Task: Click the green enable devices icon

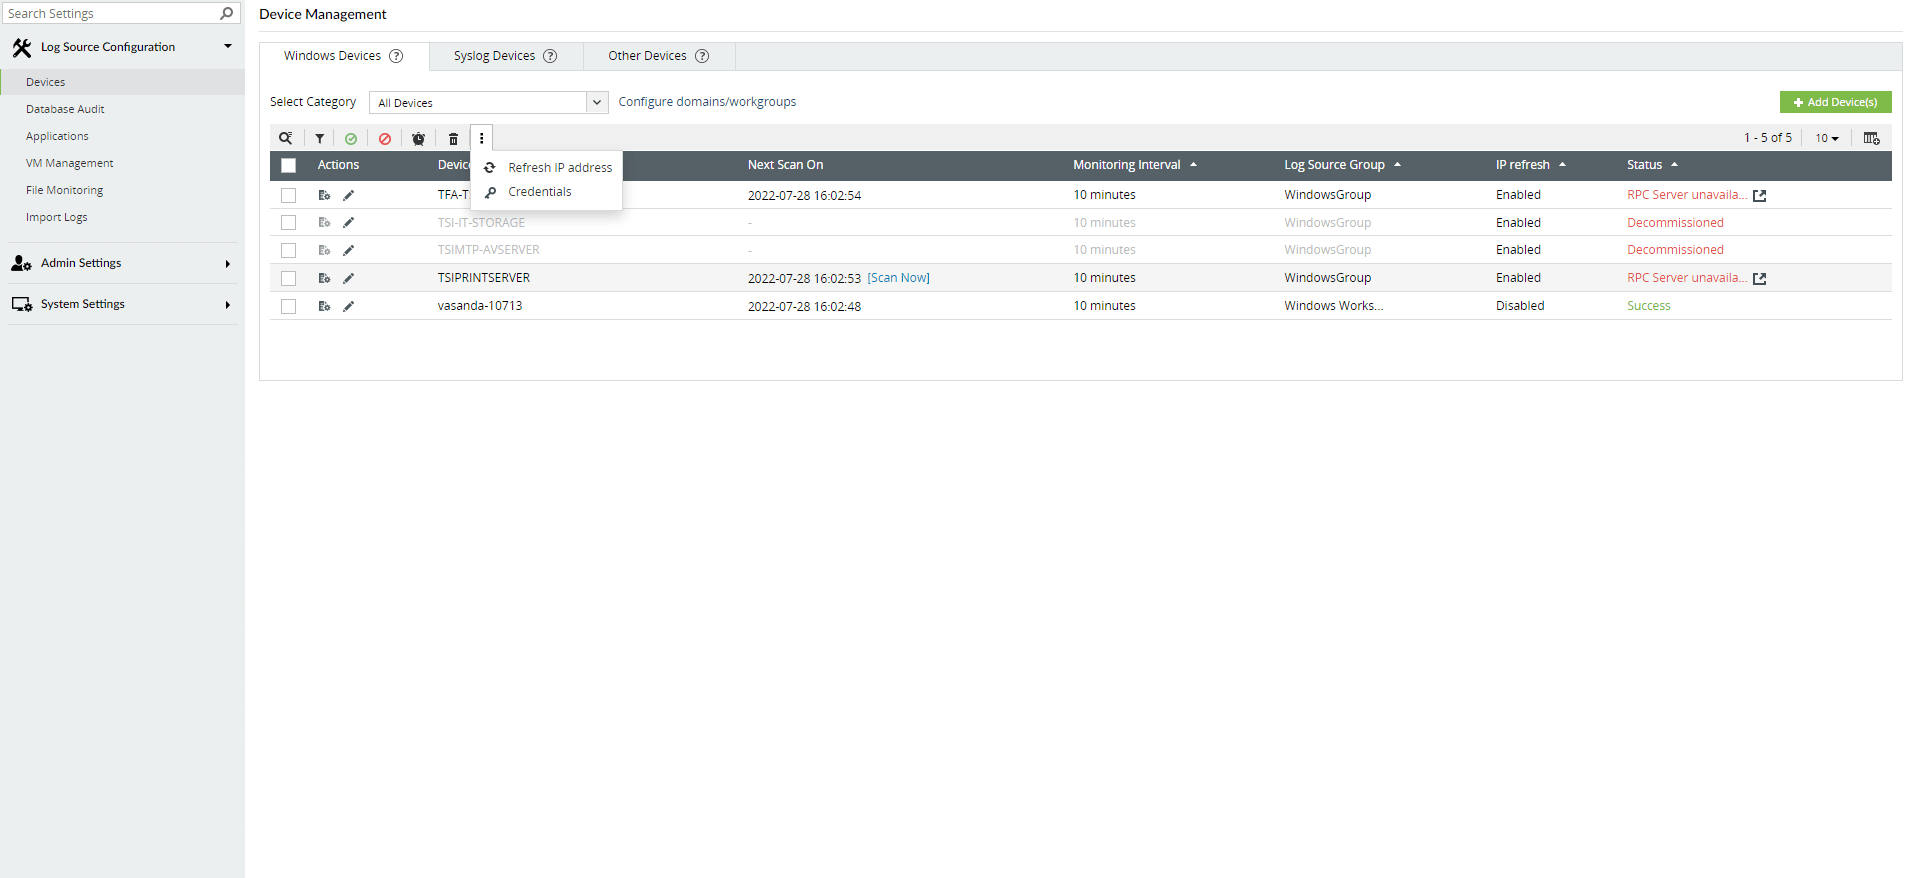Action: [x=351, y=139]
